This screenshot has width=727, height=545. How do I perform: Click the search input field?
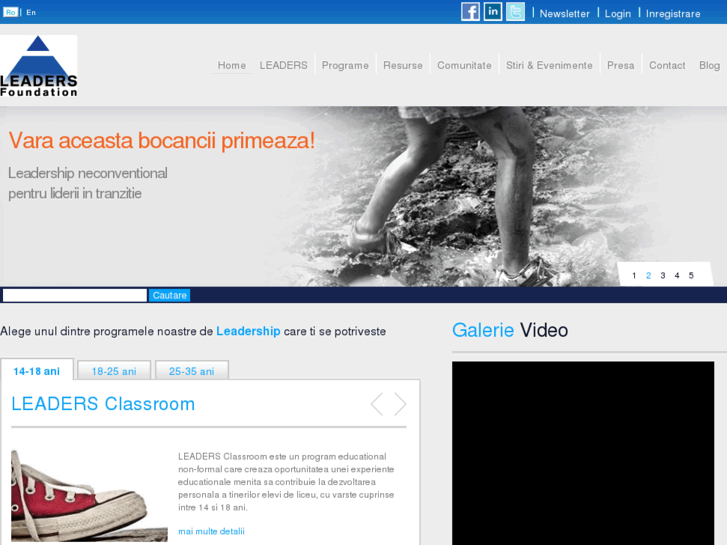coord(75,295)
